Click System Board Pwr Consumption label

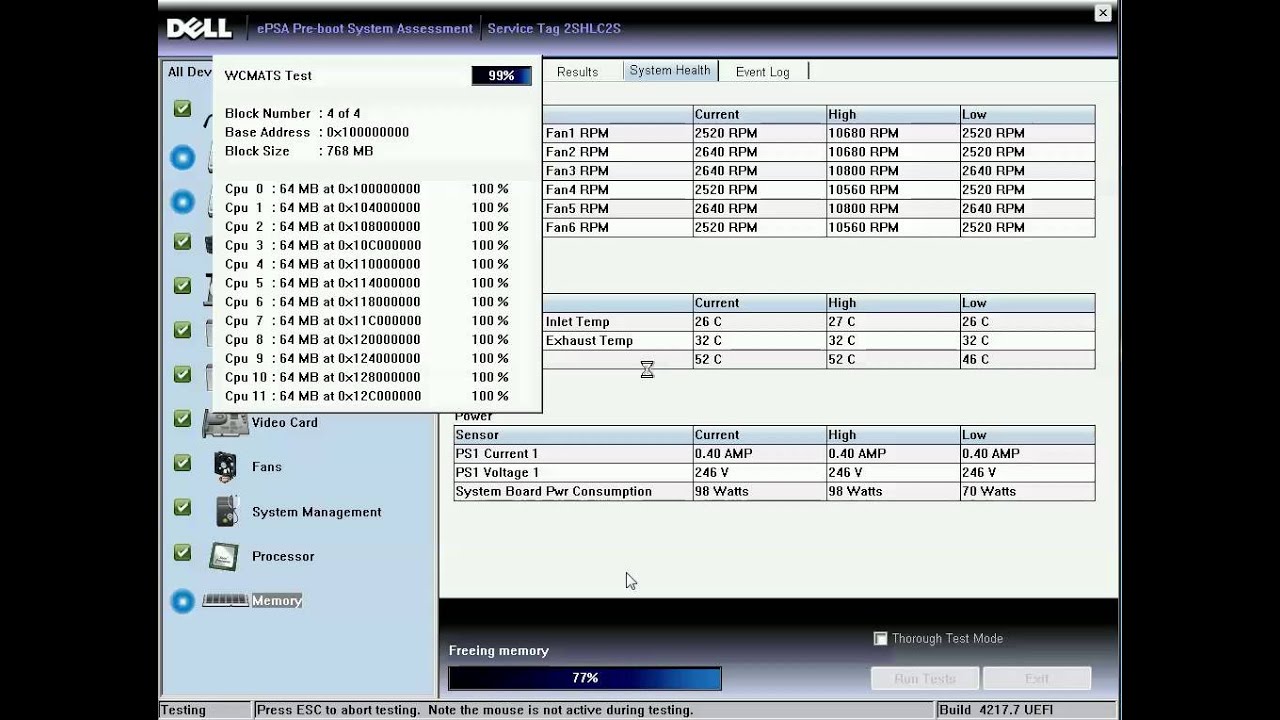[553, 492]
